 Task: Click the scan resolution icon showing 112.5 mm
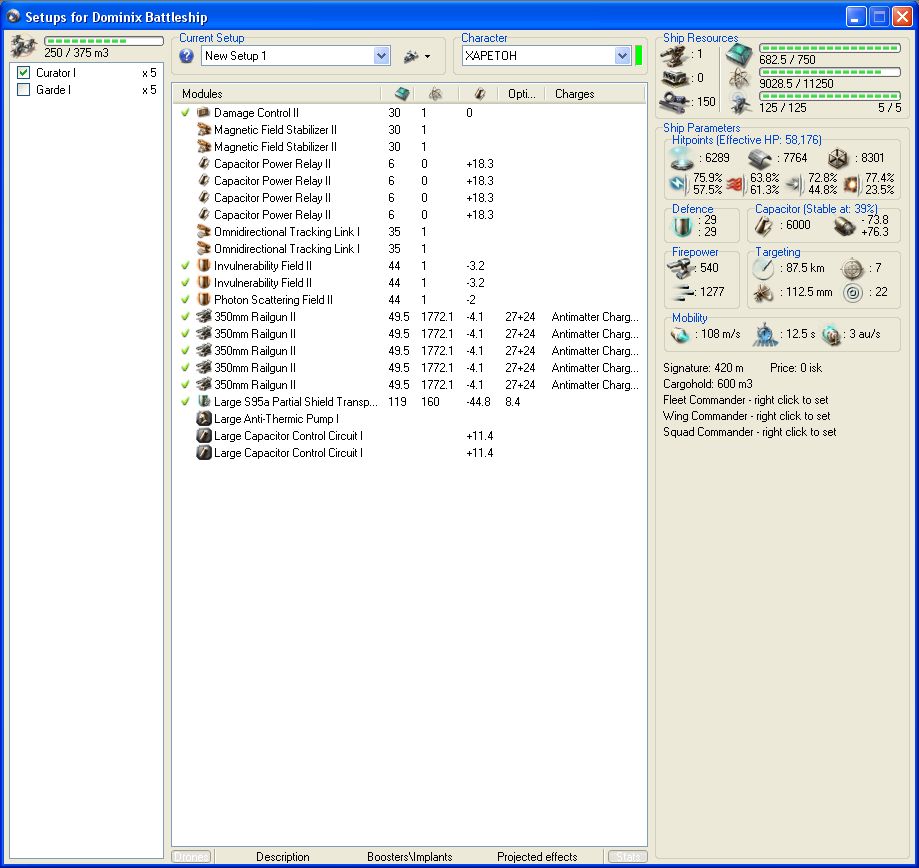point(763,292)
